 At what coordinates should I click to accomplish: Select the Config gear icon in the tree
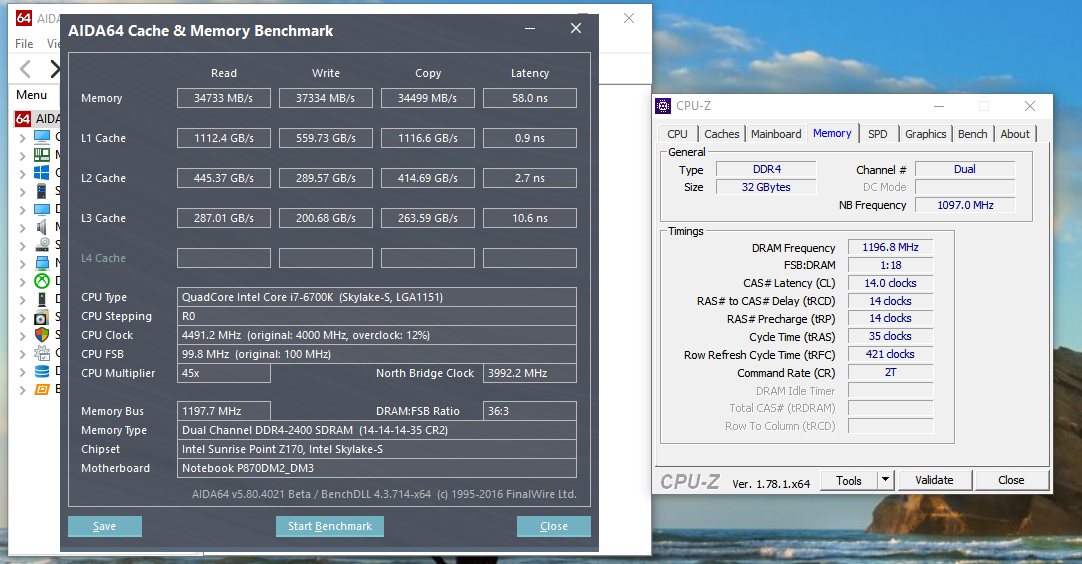pos(42,353)
